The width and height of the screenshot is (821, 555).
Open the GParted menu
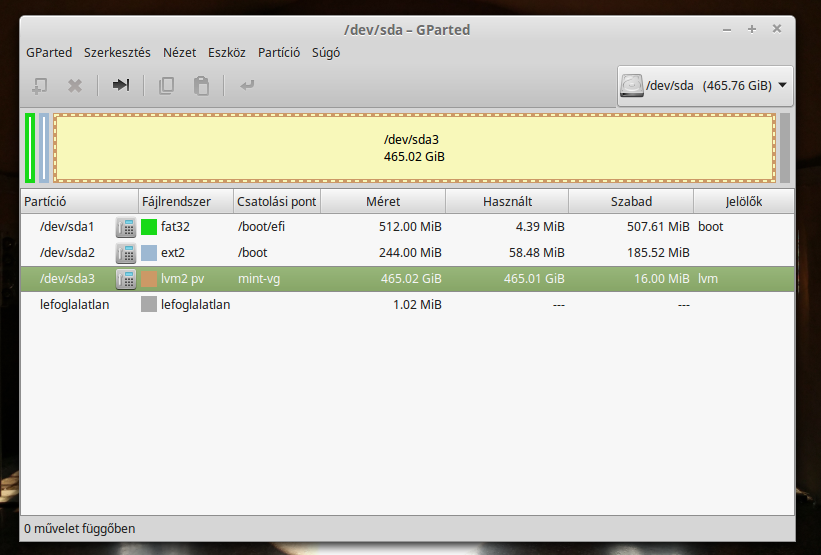tap(49, 52)
